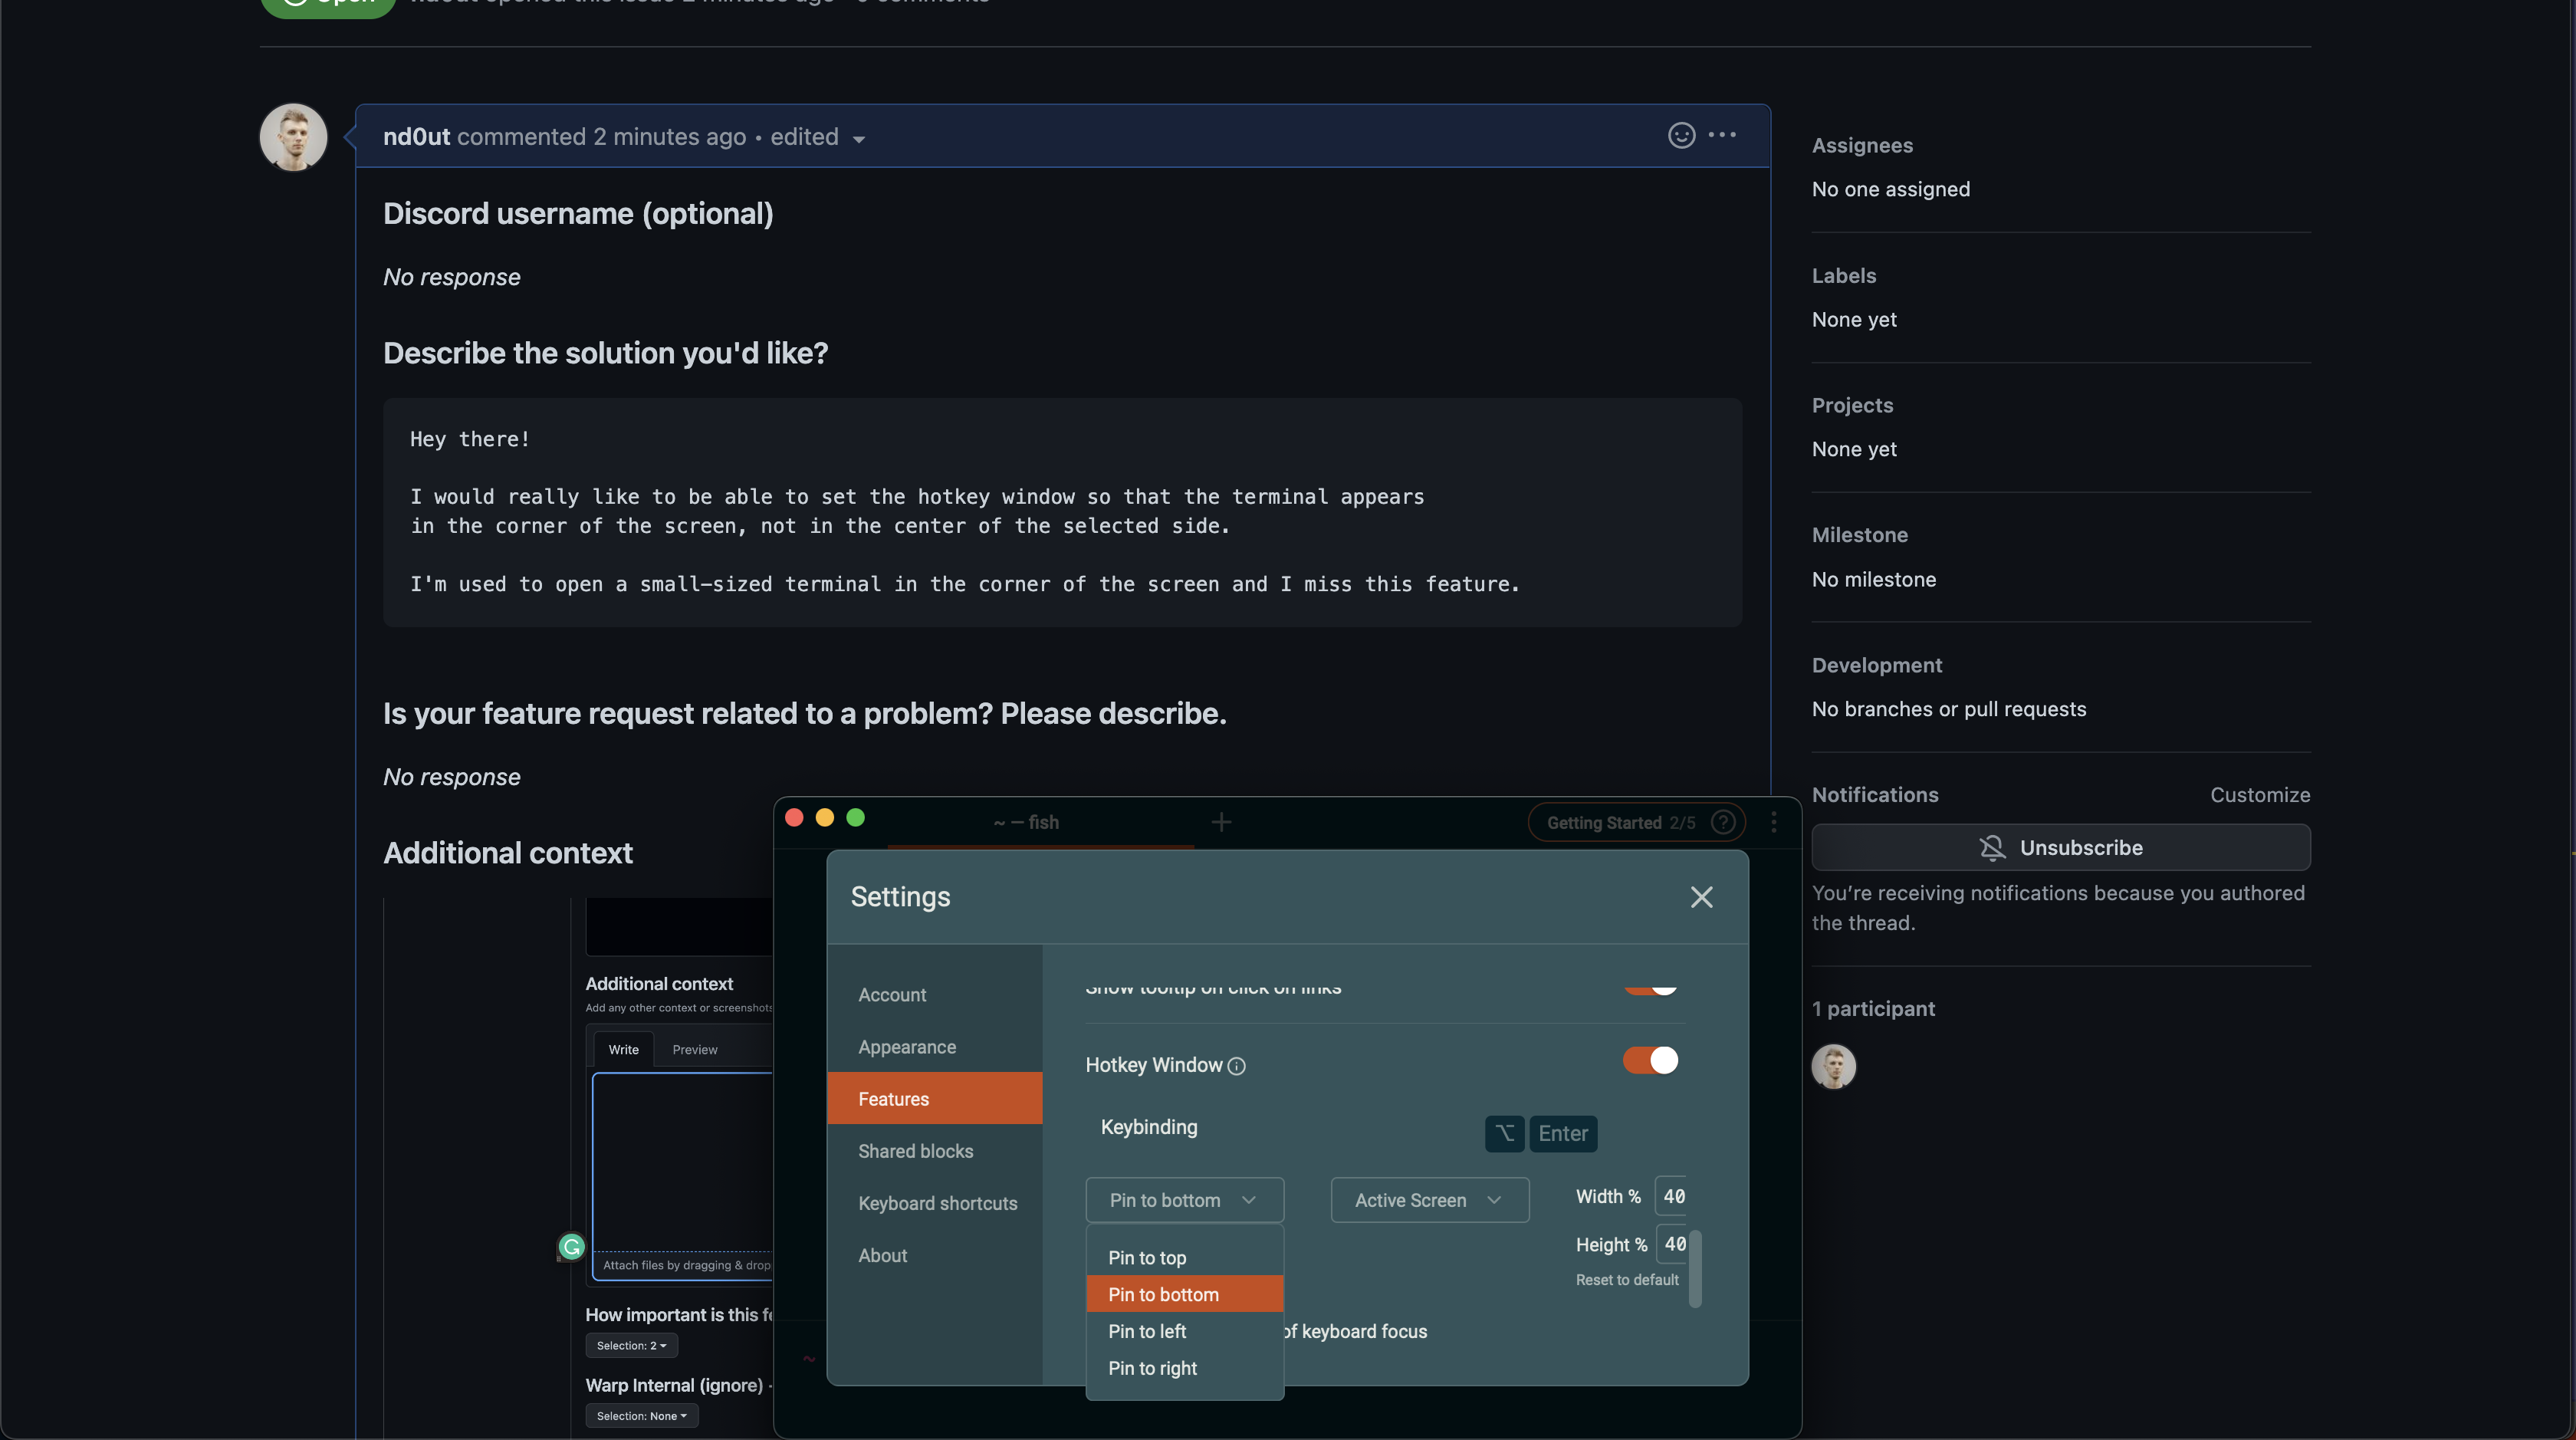
Task: Open the Shared blocks settings section
Action: [934, 1151]
